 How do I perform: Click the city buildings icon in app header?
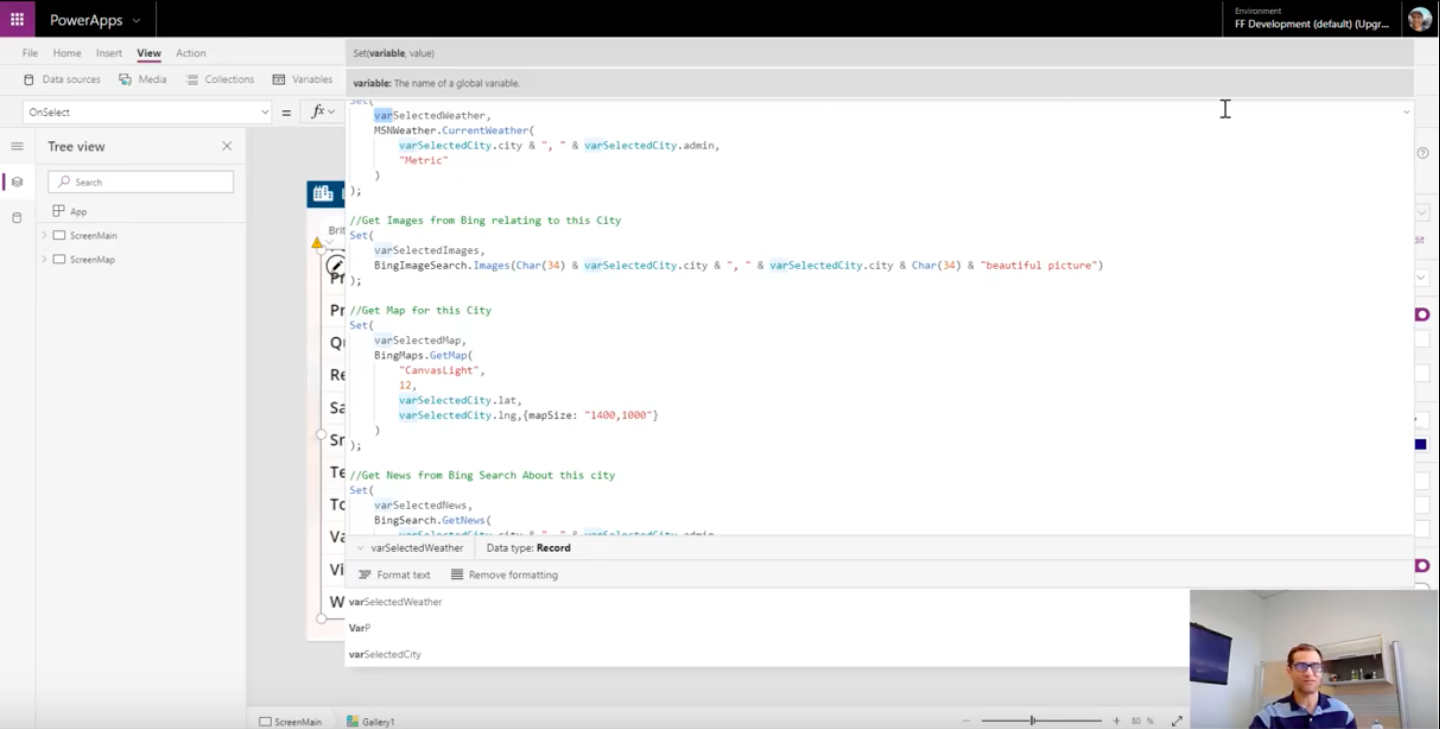click(x=323, y=194)
